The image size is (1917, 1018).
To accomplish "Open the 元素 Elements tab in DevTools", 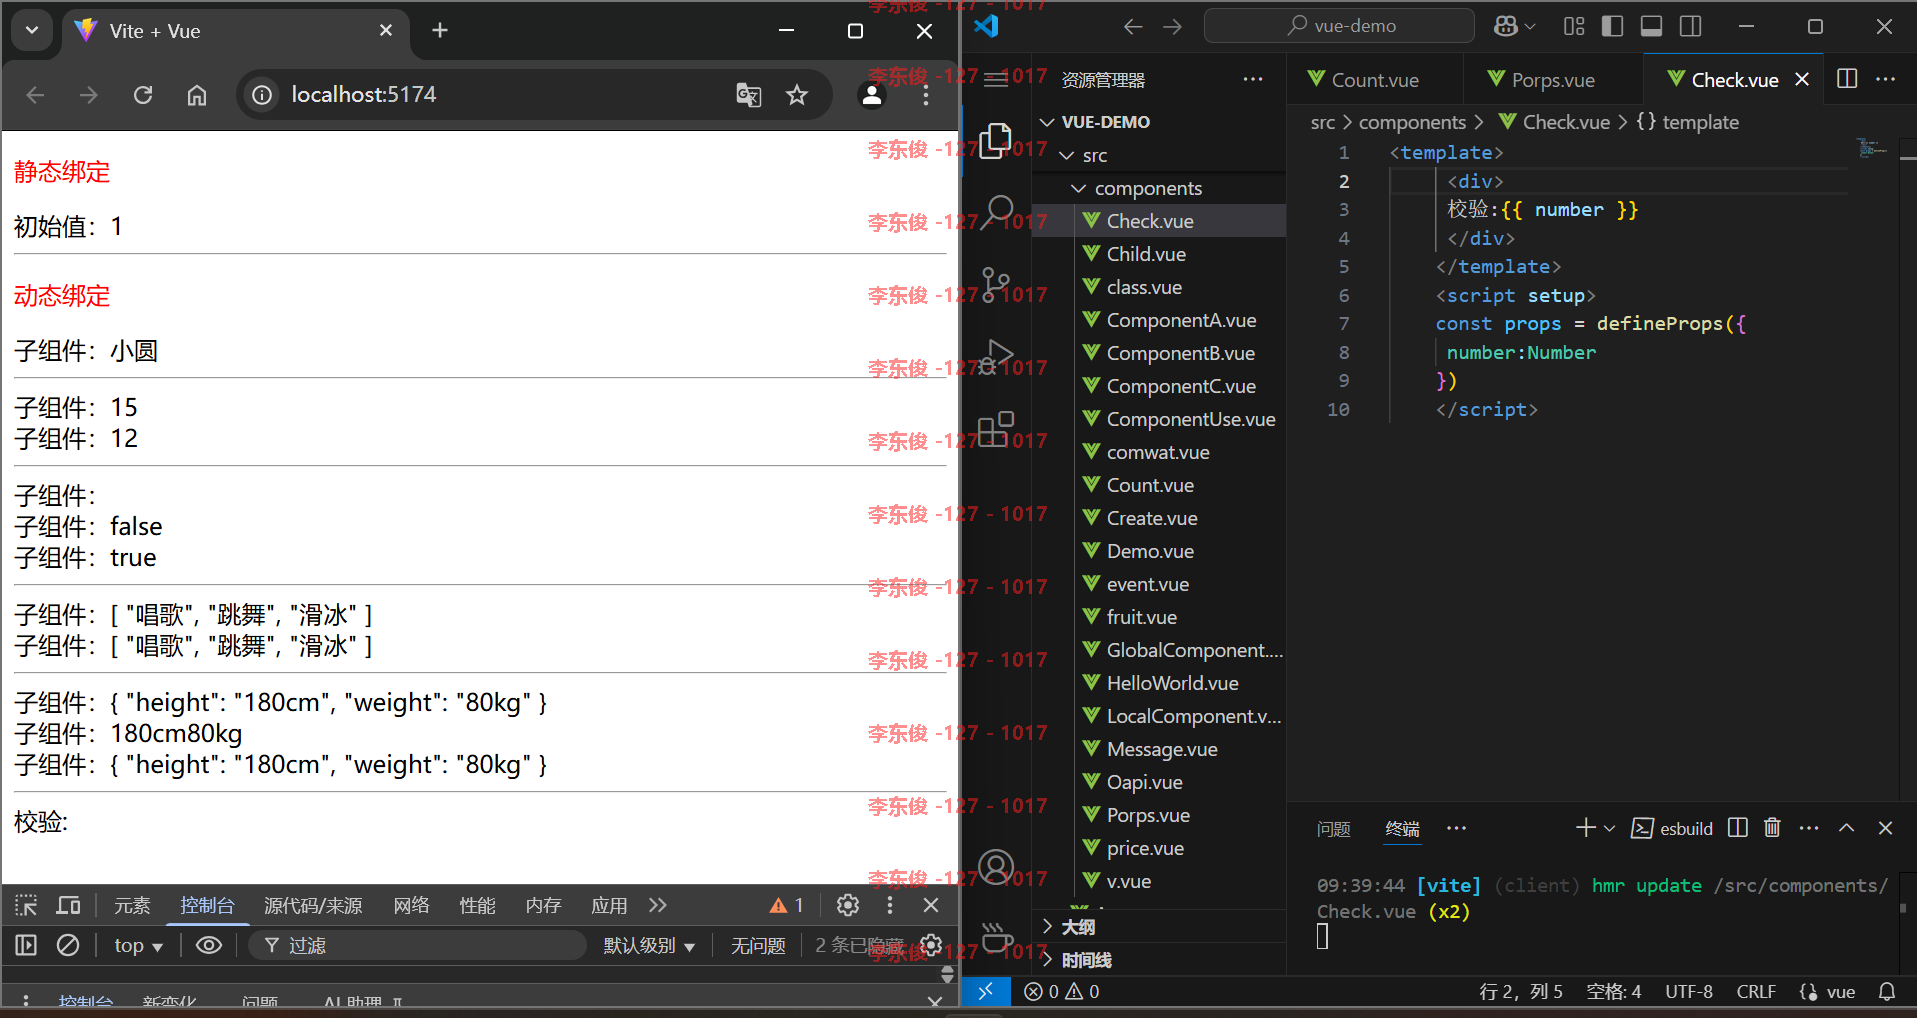I will pos(132,905).
